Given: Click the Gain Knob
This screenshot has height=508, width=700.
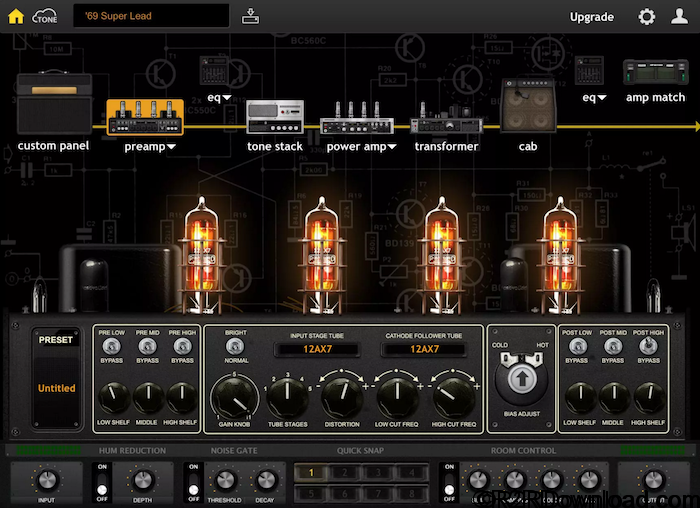Looking at the screenshot, I should 234,397.
